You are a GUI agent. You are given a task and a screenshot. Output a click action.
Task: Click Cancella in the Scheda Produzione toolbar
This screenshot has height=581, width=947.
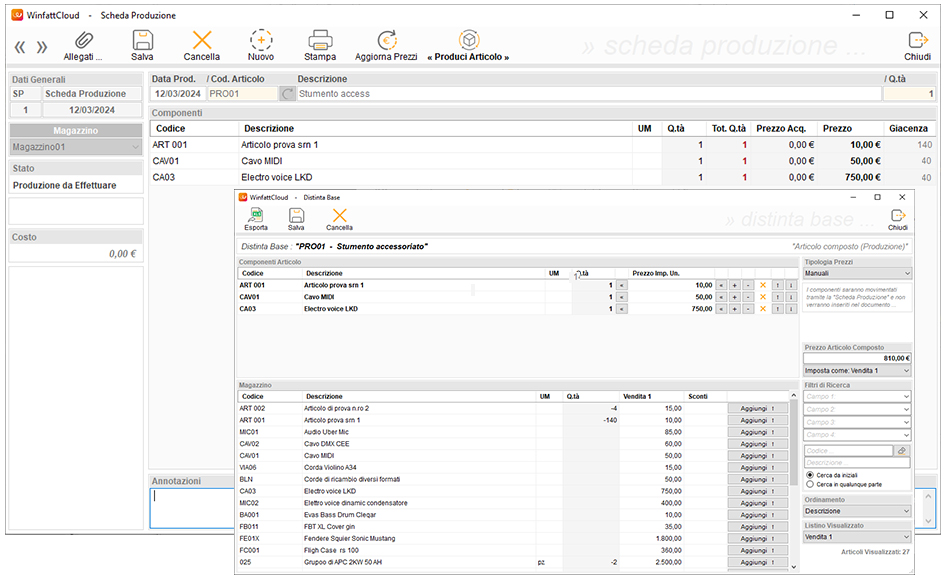202,46
